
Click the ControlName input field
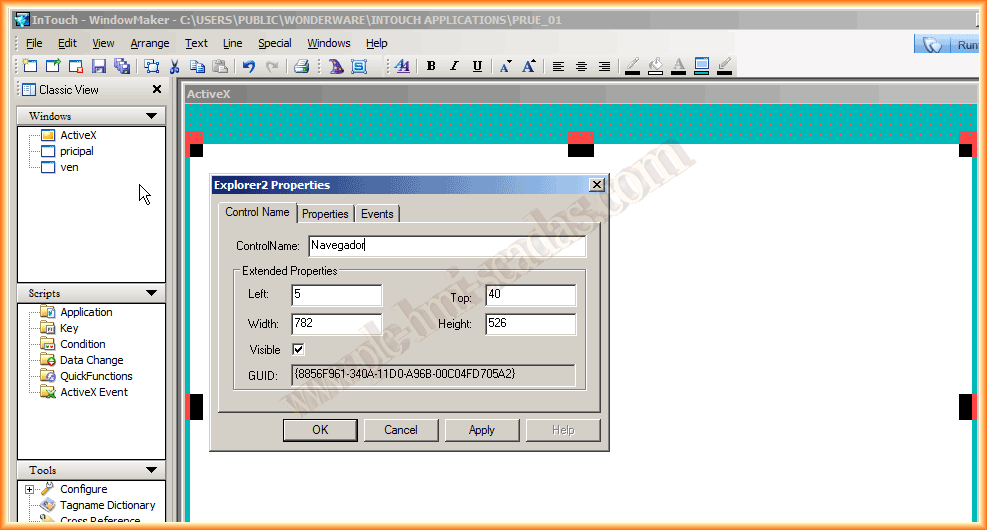440,245
